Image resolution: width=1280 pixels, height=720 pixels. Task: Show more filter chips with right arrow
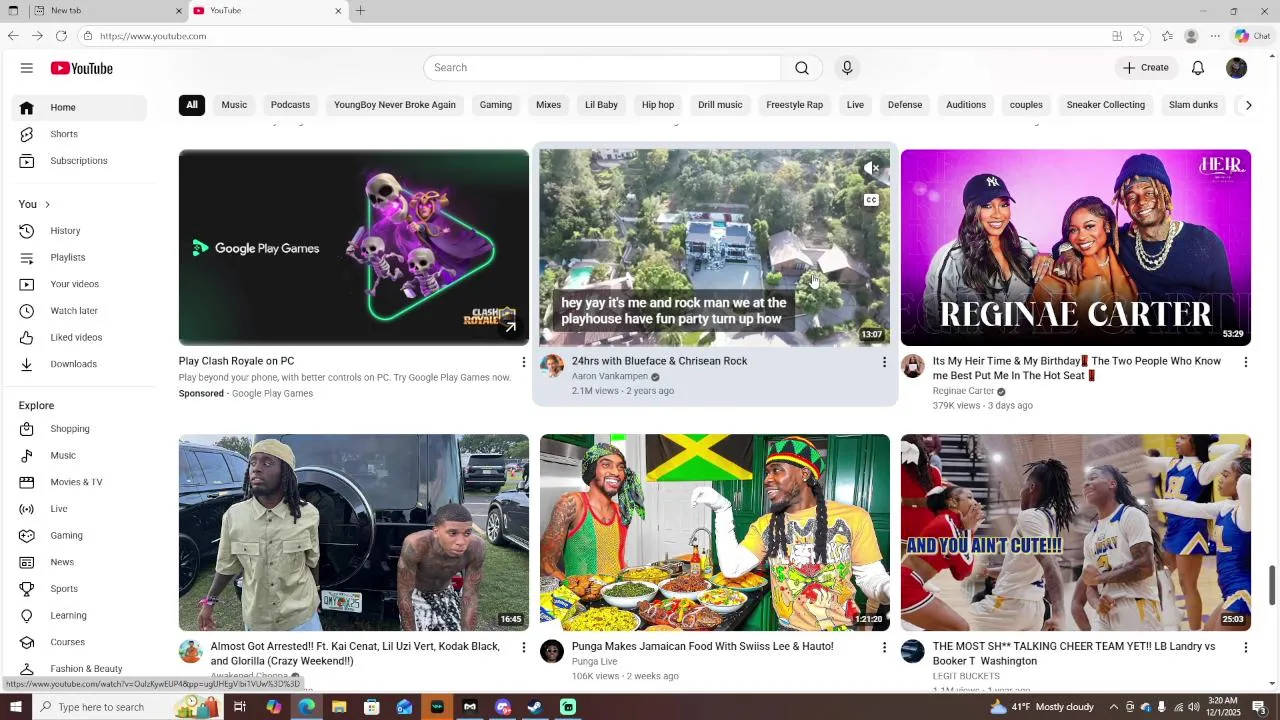tap(1248, 105)
